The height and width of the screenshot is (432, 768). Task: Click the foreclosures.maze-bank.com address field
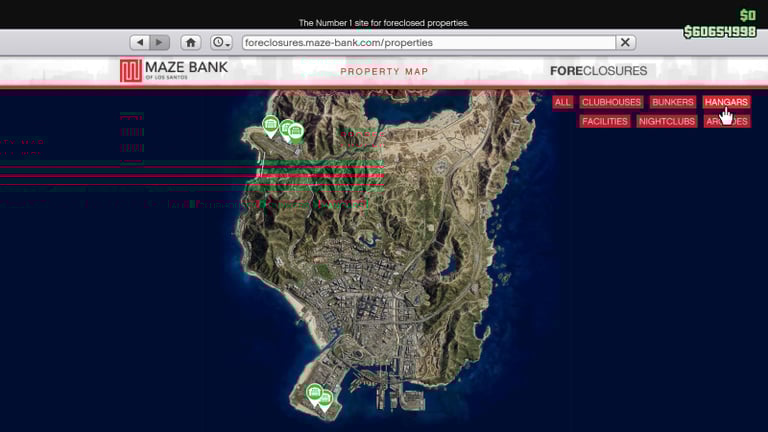(x=429, y=43)
